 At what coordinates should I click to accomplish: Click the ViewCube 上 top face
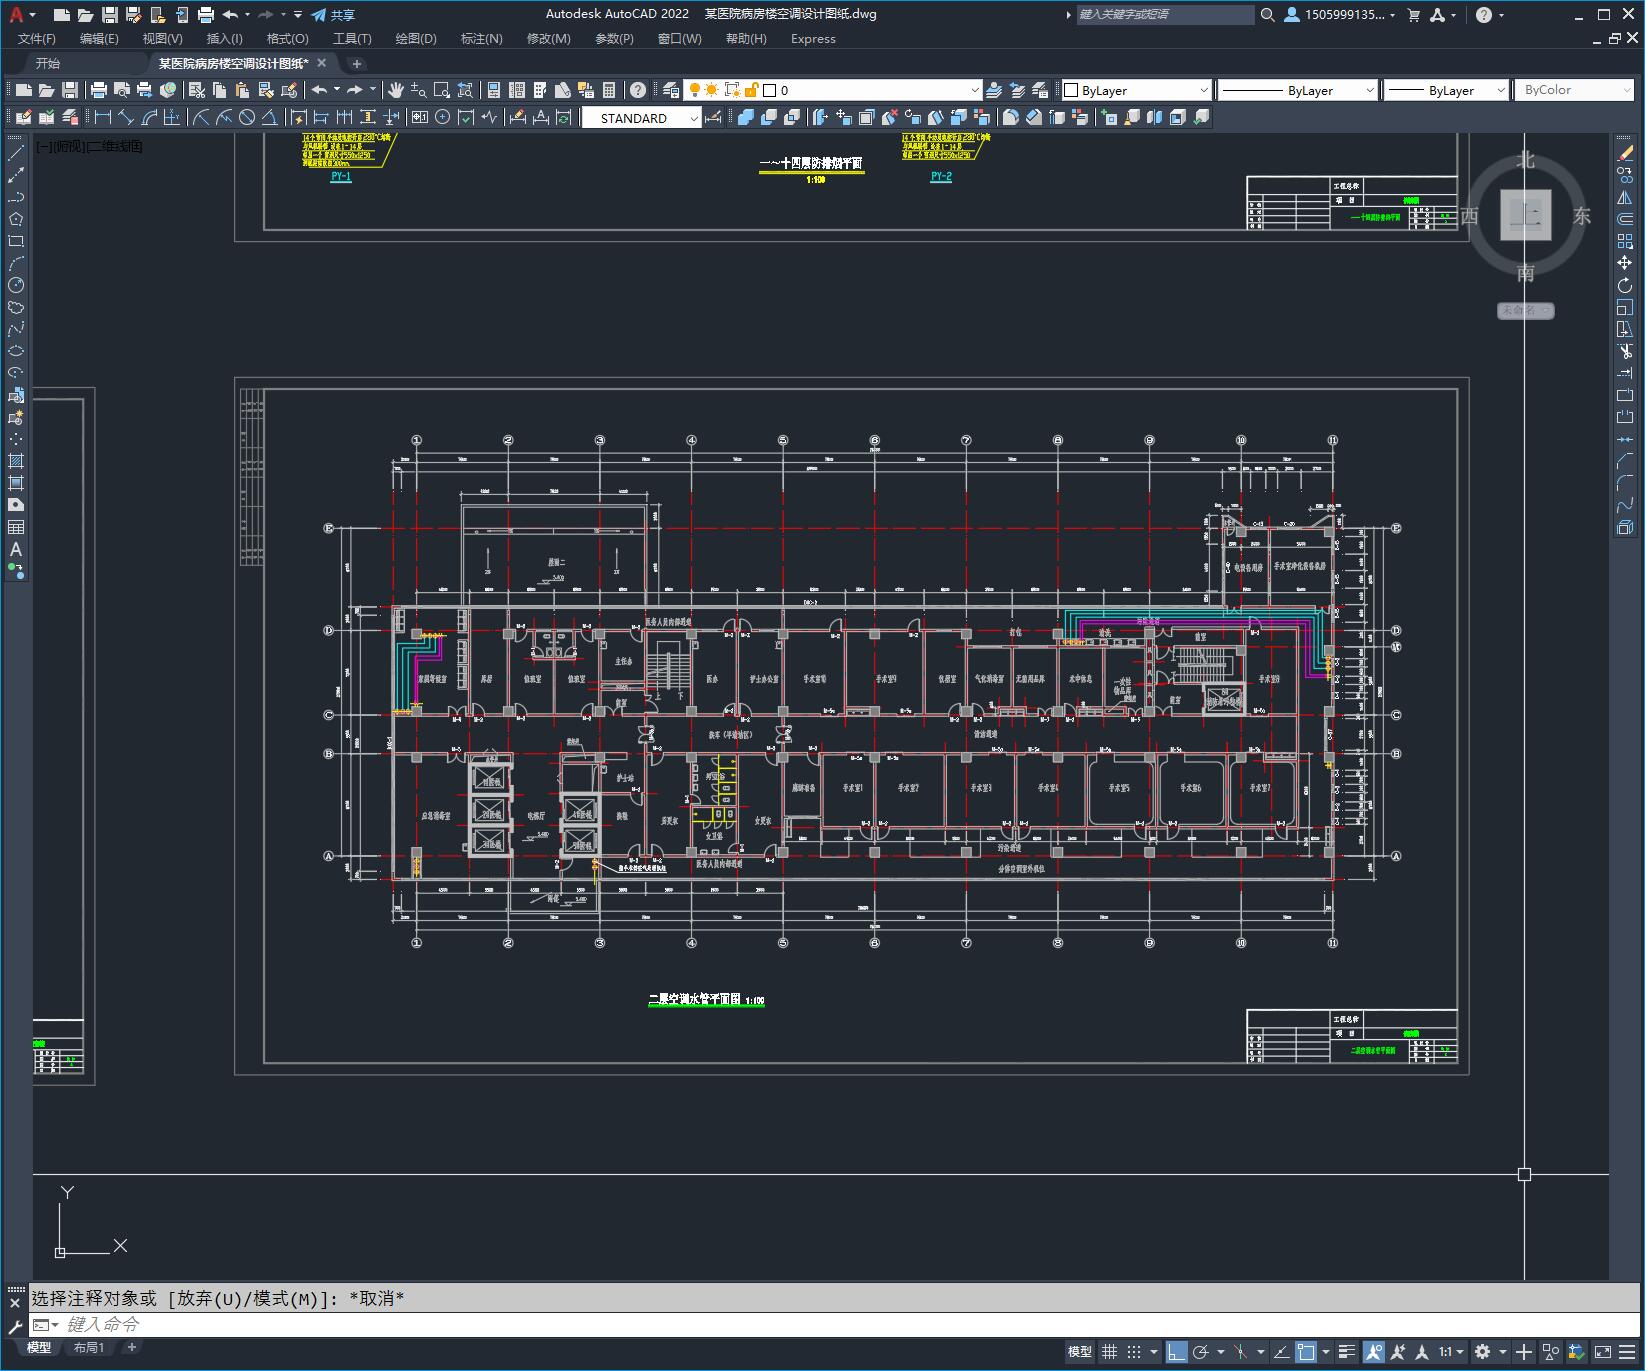pyautogui.click(x=1525, y=215)
